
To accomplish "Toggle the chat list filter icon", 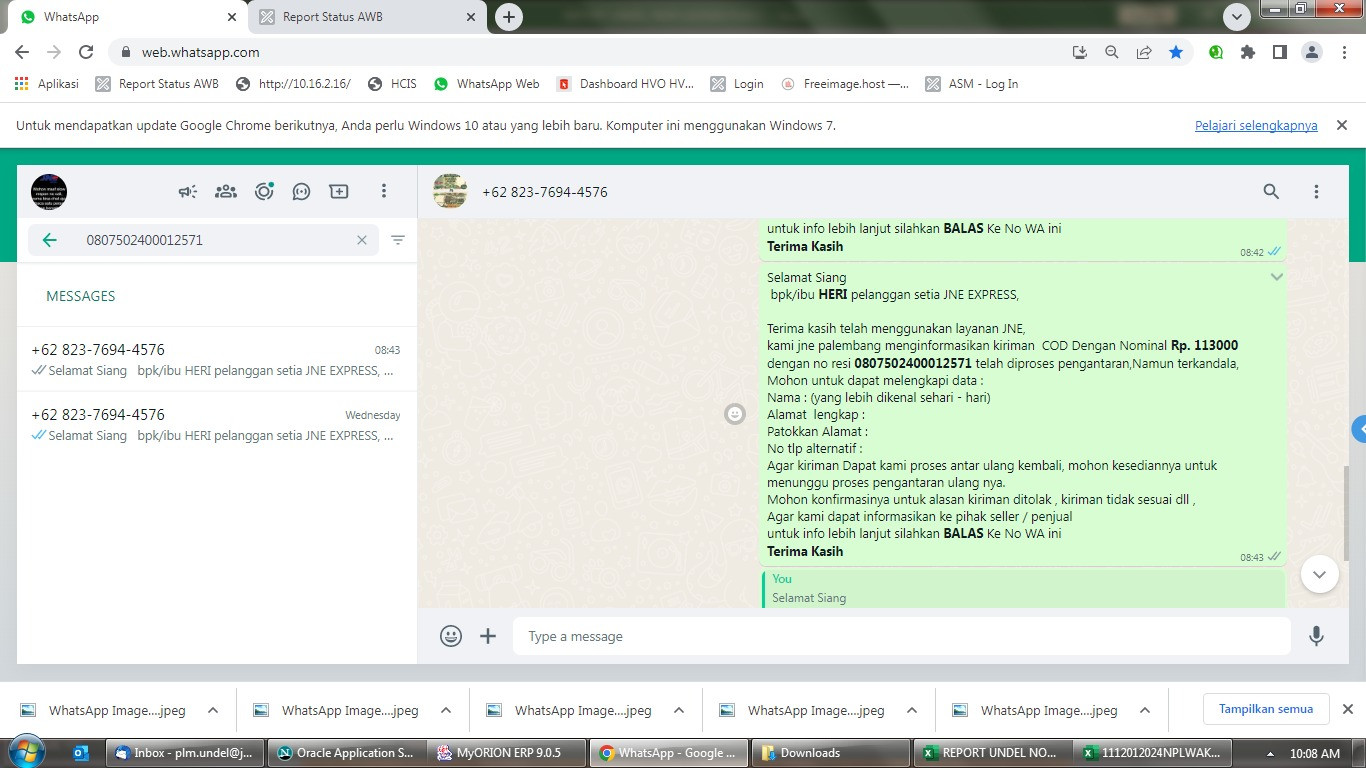I will tap(398, 240).
